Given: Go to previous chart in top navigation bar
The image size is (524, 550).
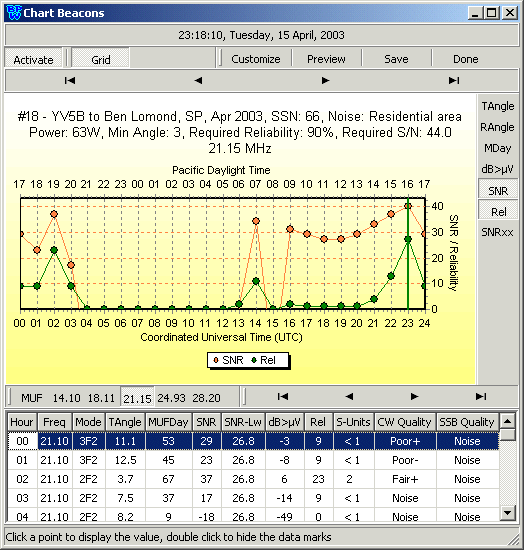Looking at the screenshot, I should click(198, 81).
